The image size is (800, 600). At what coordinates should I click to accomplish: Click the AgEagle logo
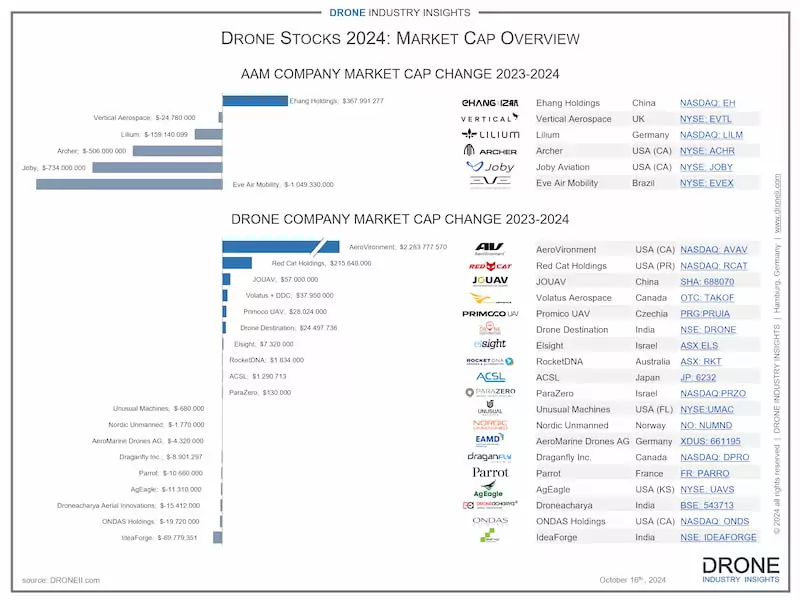(490, 489)
